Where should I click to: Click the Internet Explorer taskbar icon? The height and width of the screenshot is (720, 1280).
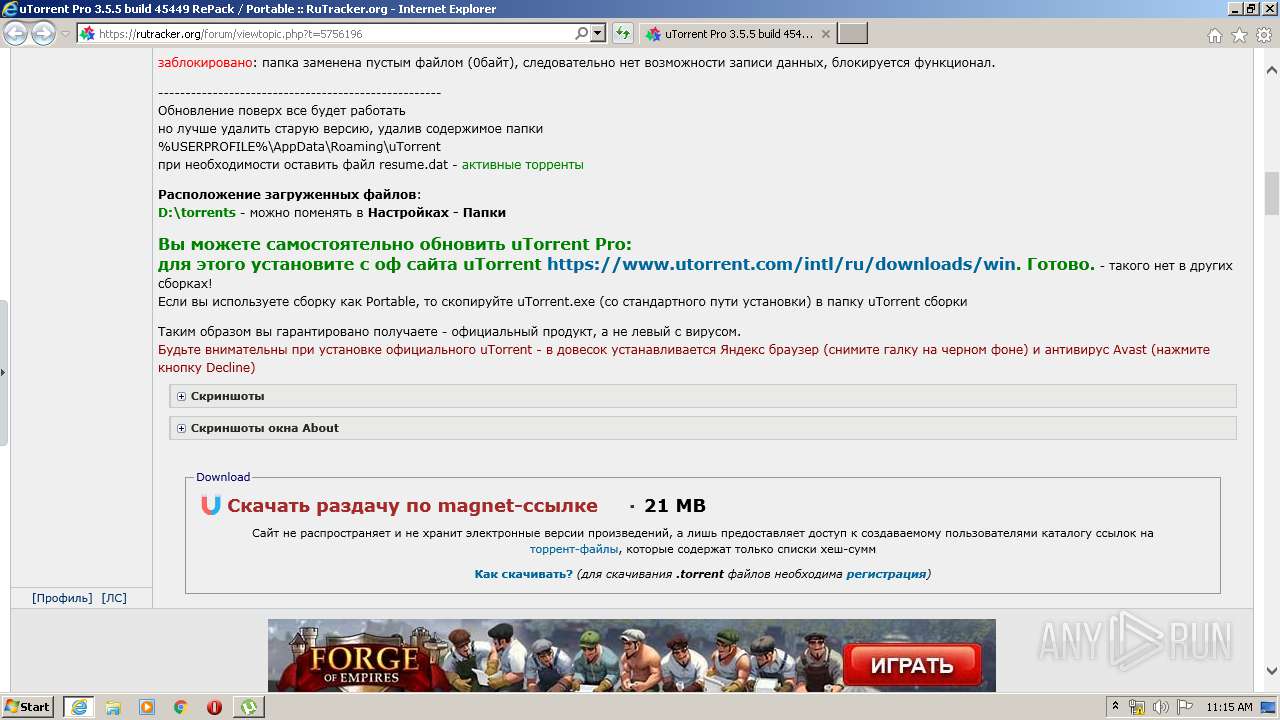click(x=79, y=706)
